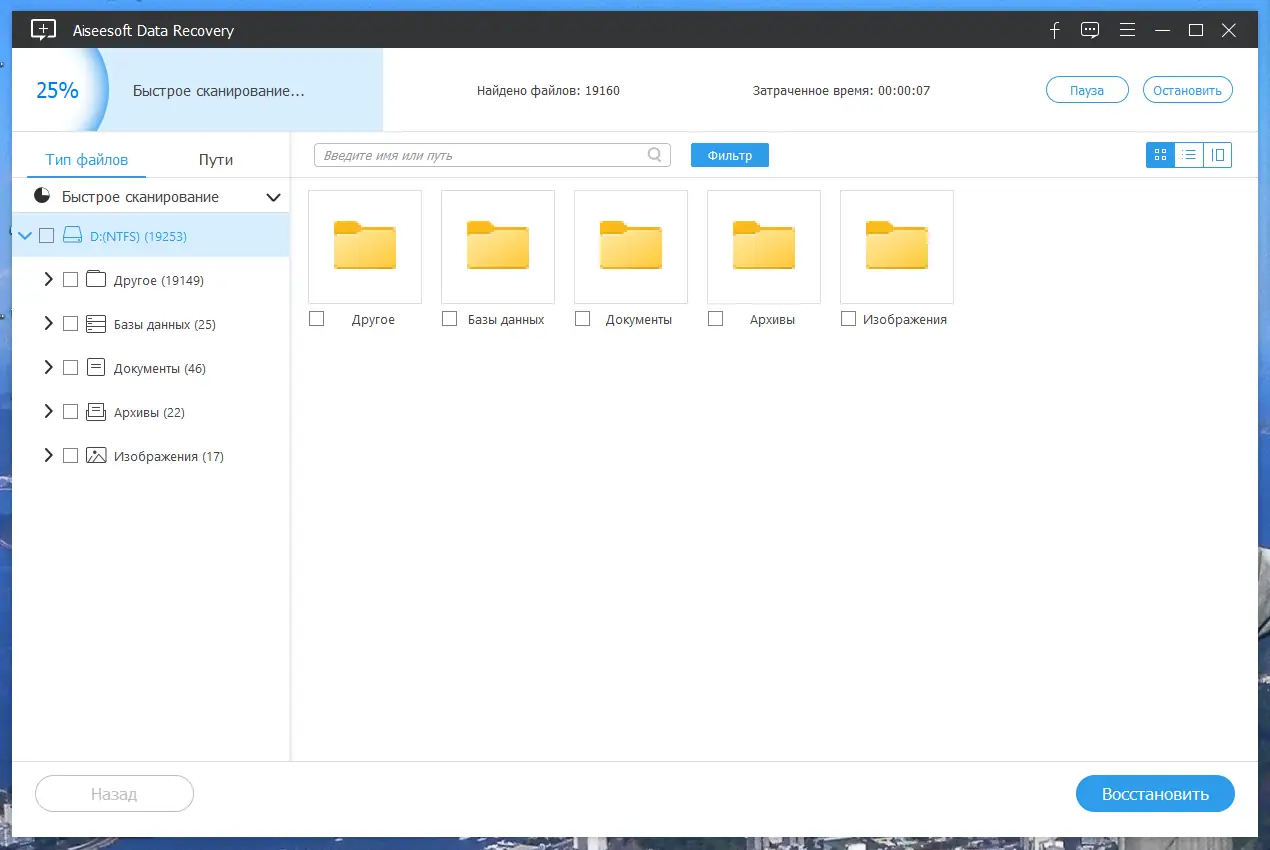Viewport: 1270px width, 850px height.
Task: Switch to thumbnail grid view
Action: (x=1160, y=155)
